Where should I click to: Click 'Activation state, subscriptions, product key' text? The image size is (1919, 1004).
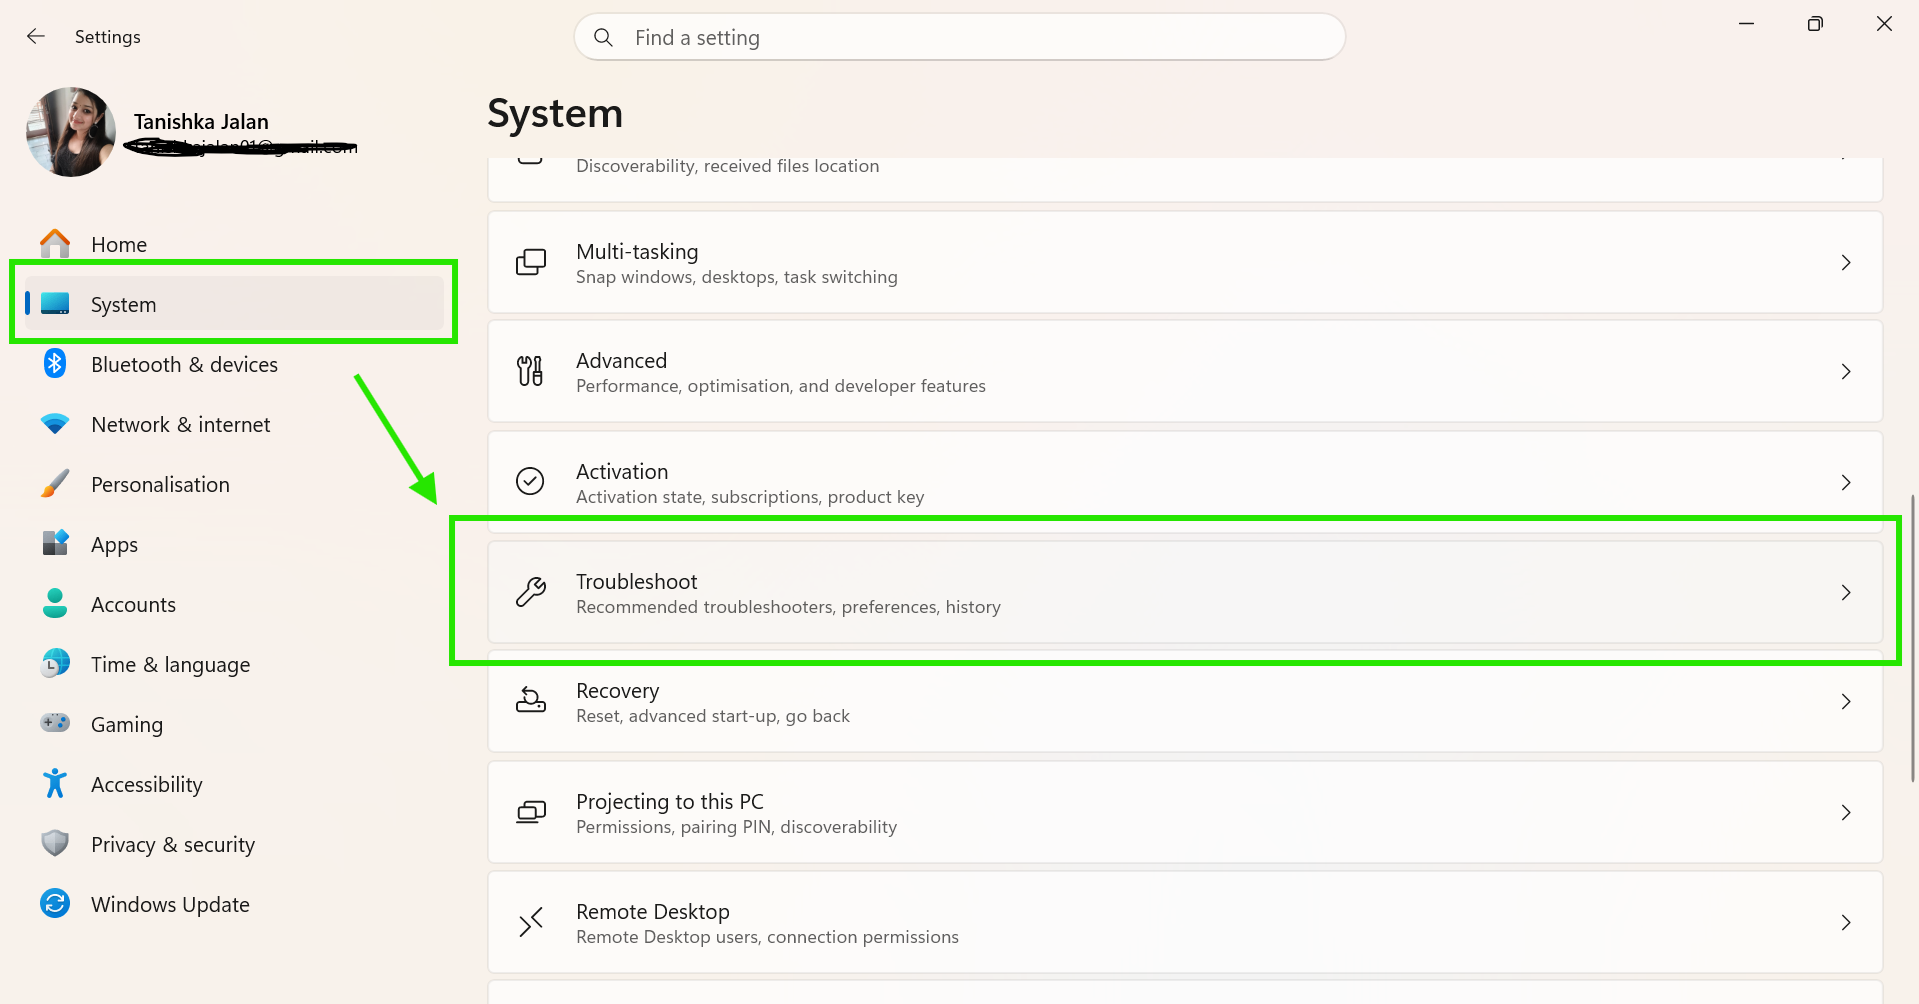click(x=750, y=497)
